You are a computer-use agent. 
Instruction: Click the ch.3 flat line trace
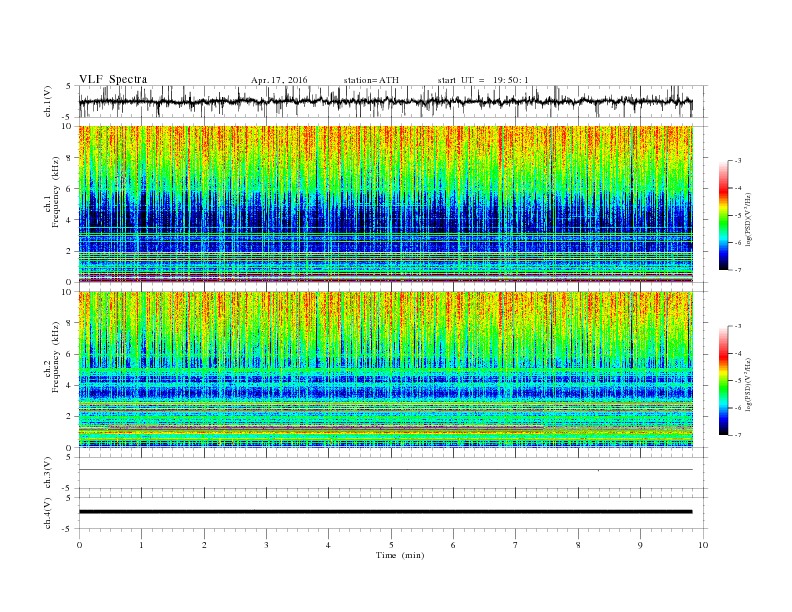tap(385, 470)
